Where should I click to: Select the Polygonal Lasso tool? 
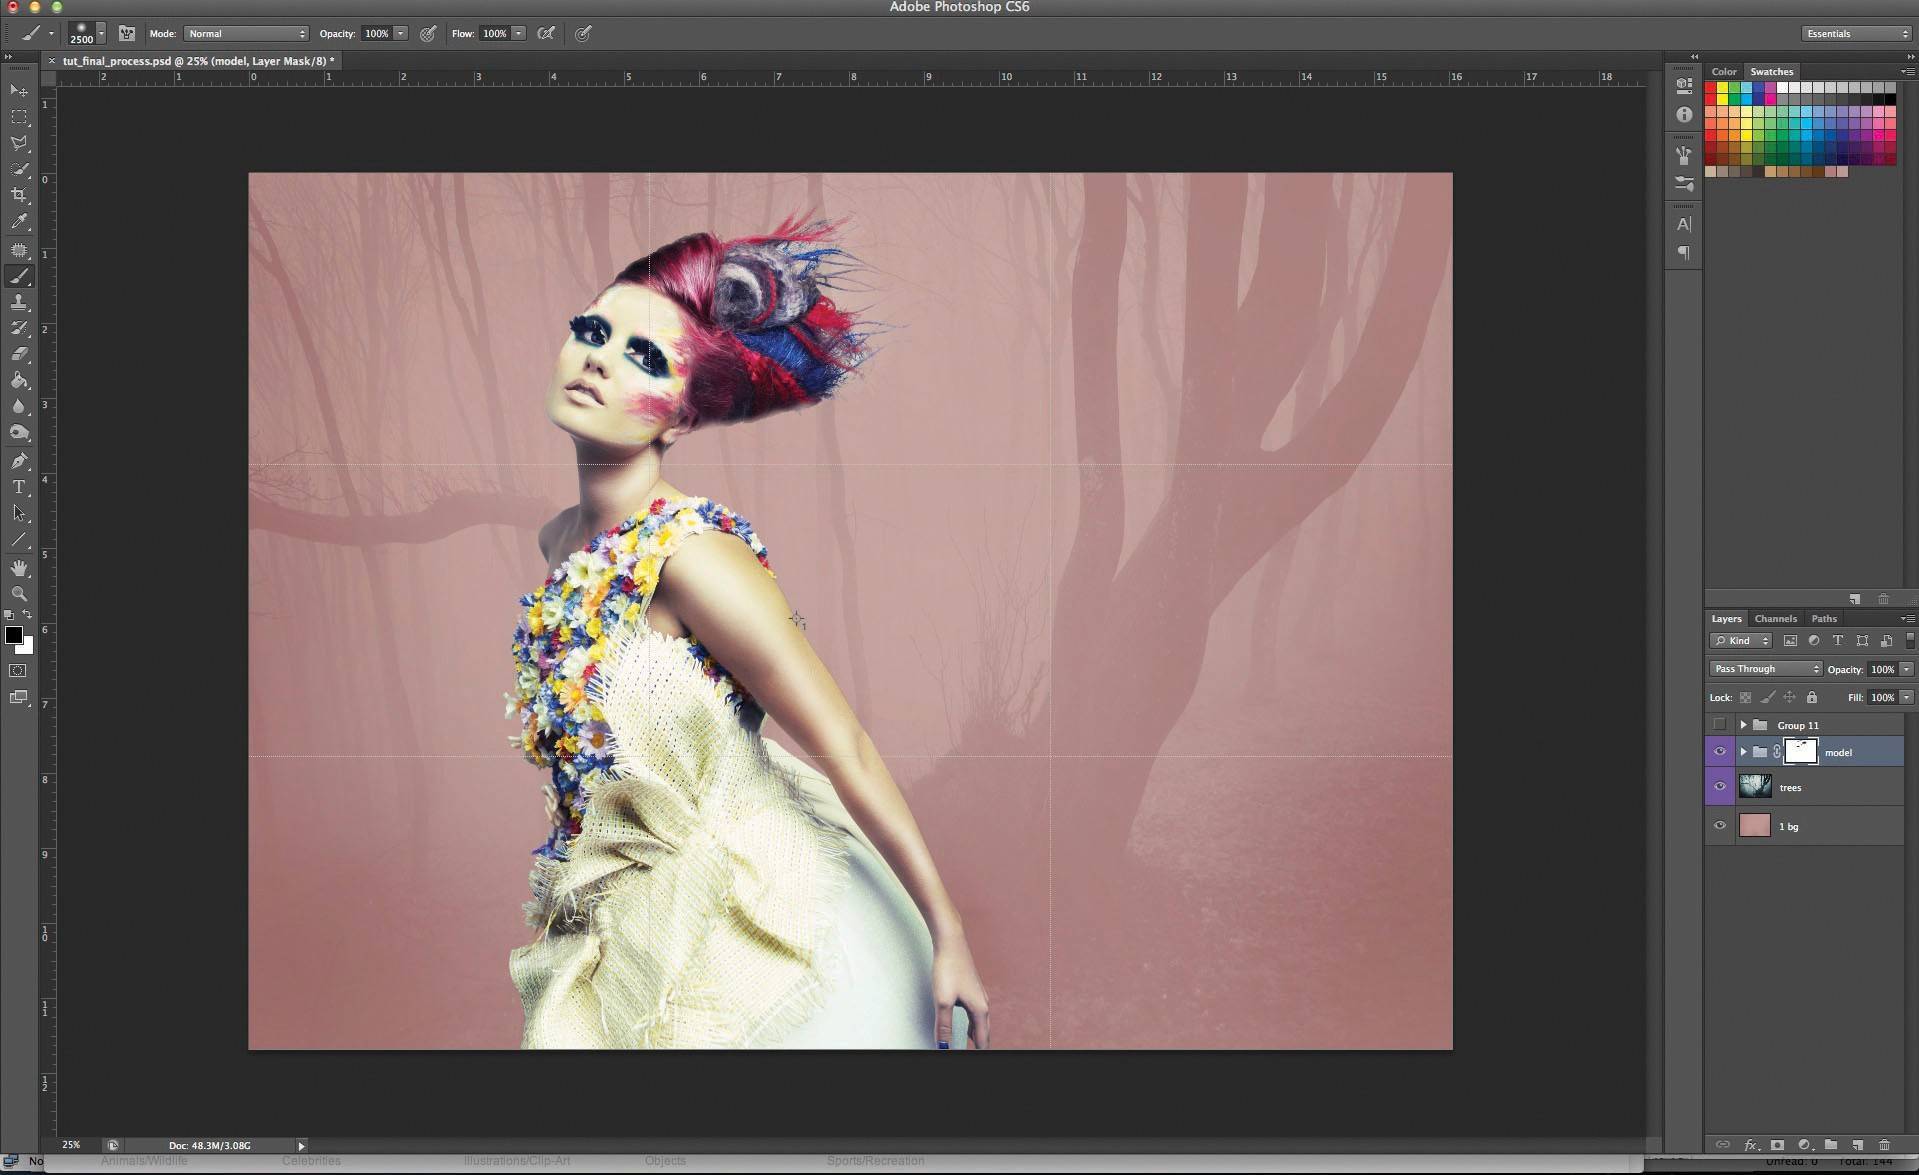tap(19, 143)
